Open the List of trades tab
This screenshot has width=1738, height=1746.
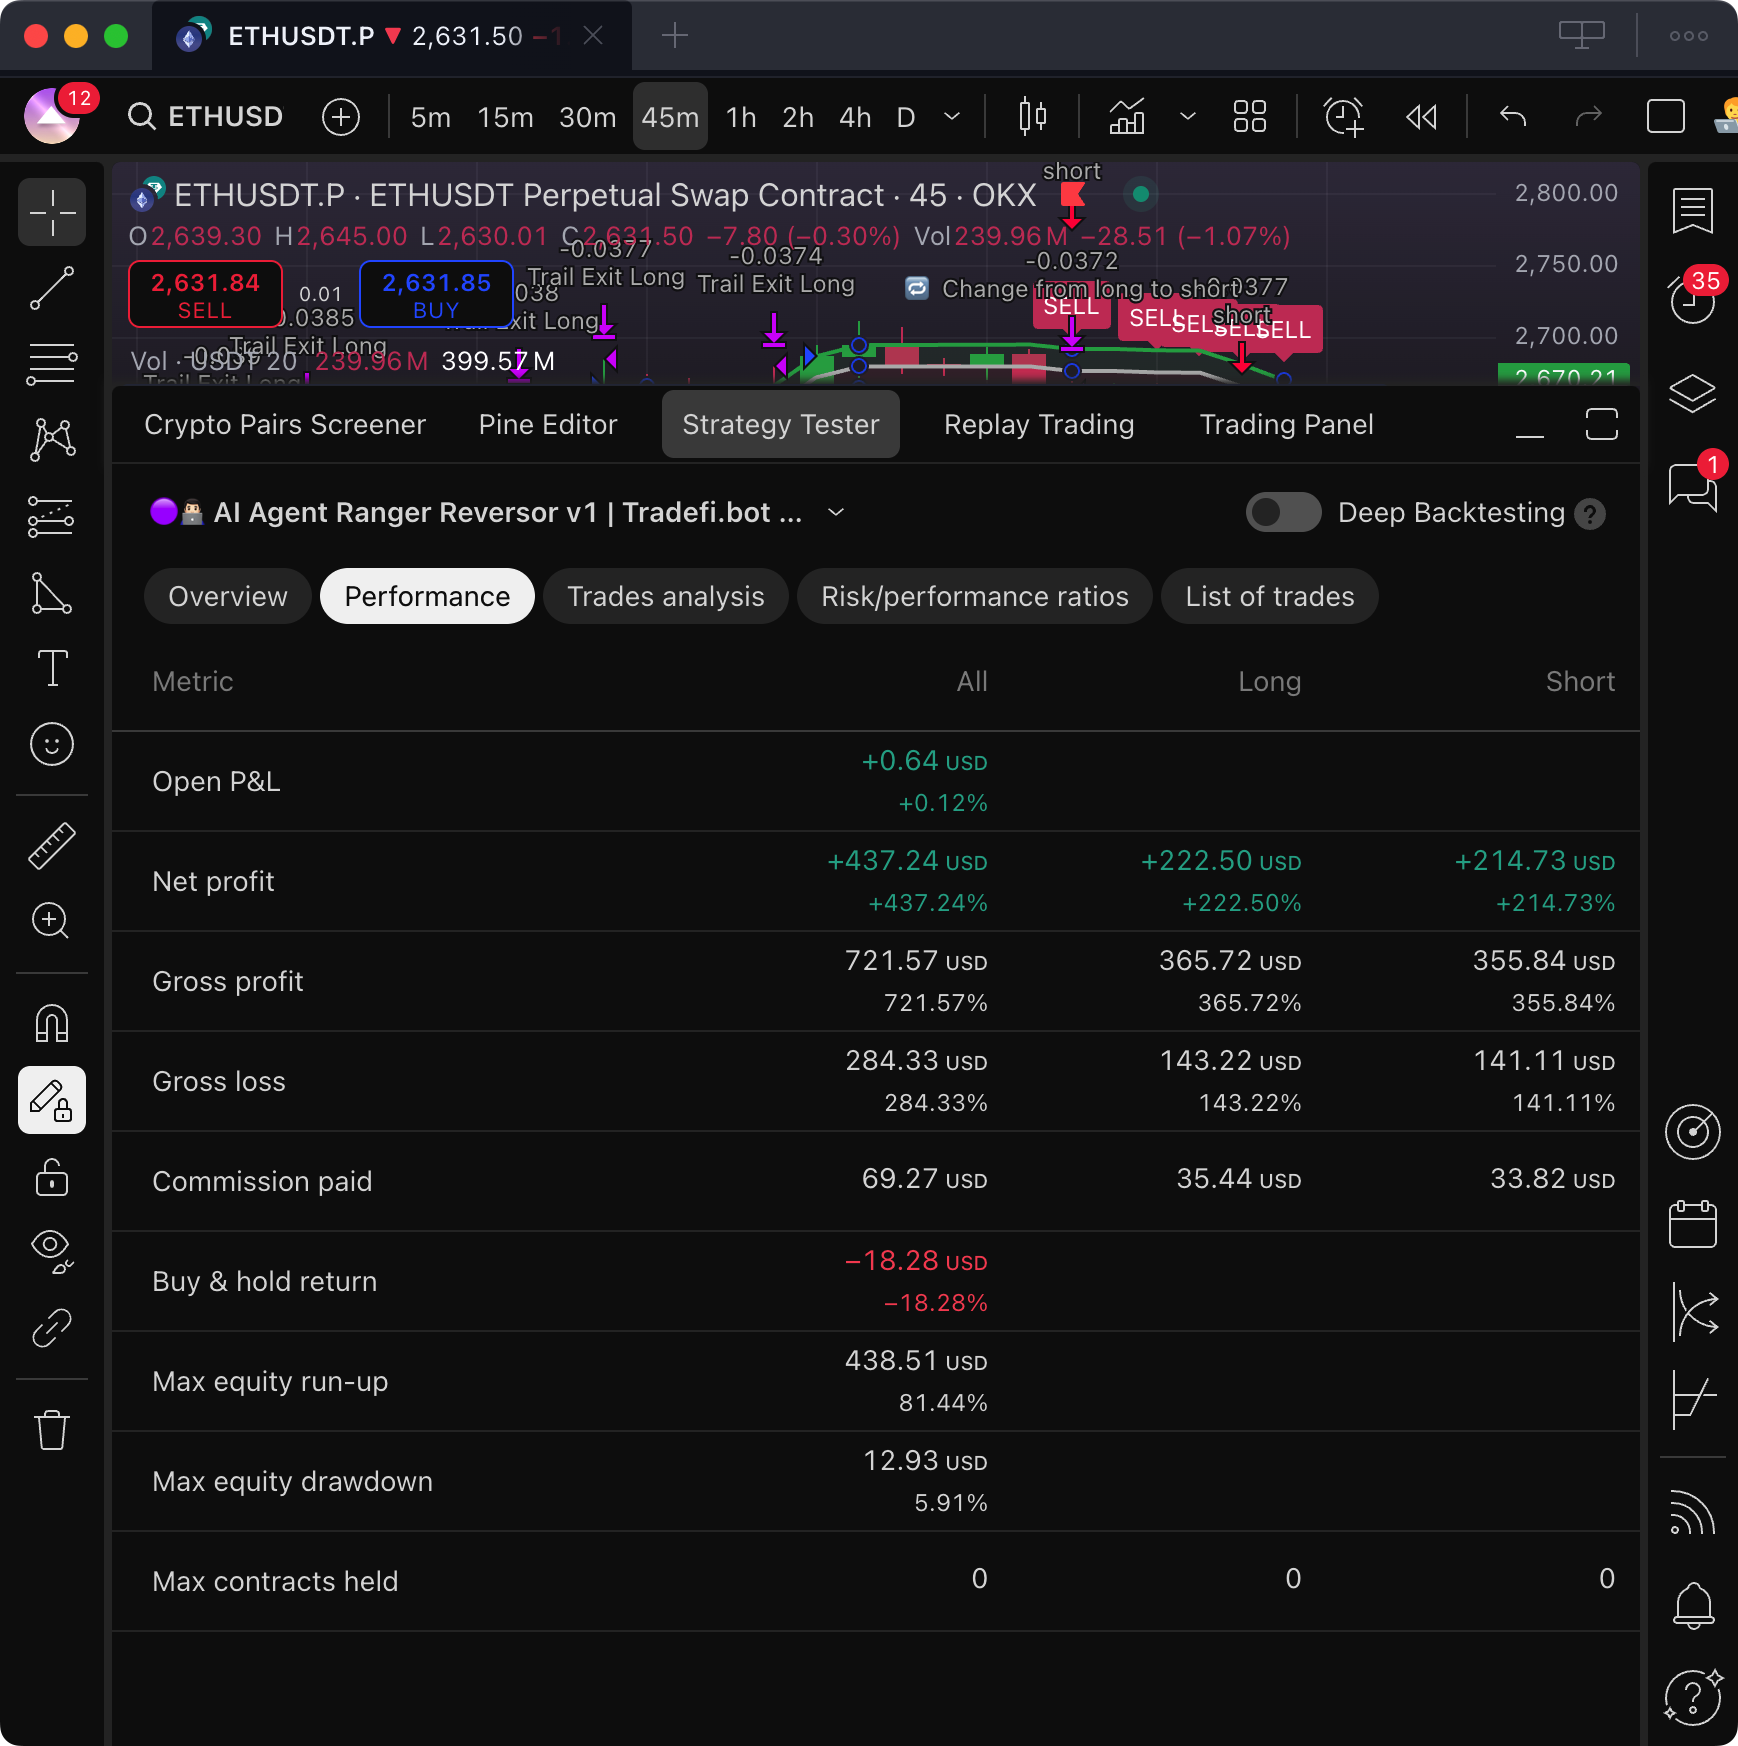1269,597
